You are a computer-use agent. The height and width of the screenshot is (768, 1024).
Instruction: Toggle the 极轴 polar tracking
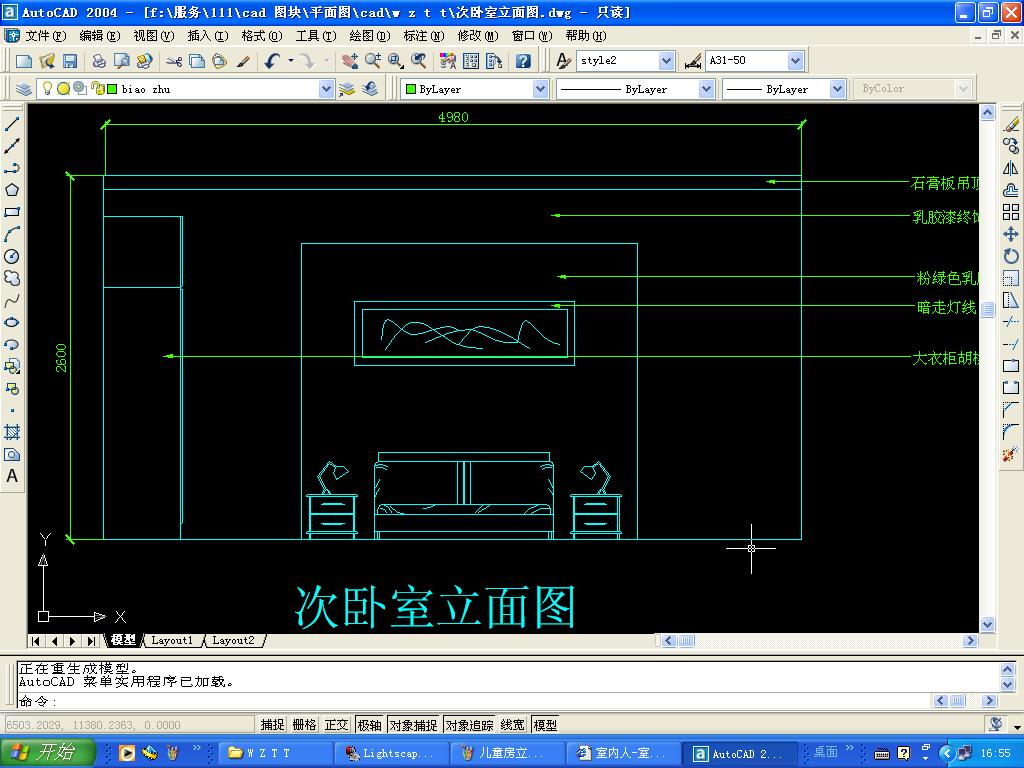pos(369,725)
